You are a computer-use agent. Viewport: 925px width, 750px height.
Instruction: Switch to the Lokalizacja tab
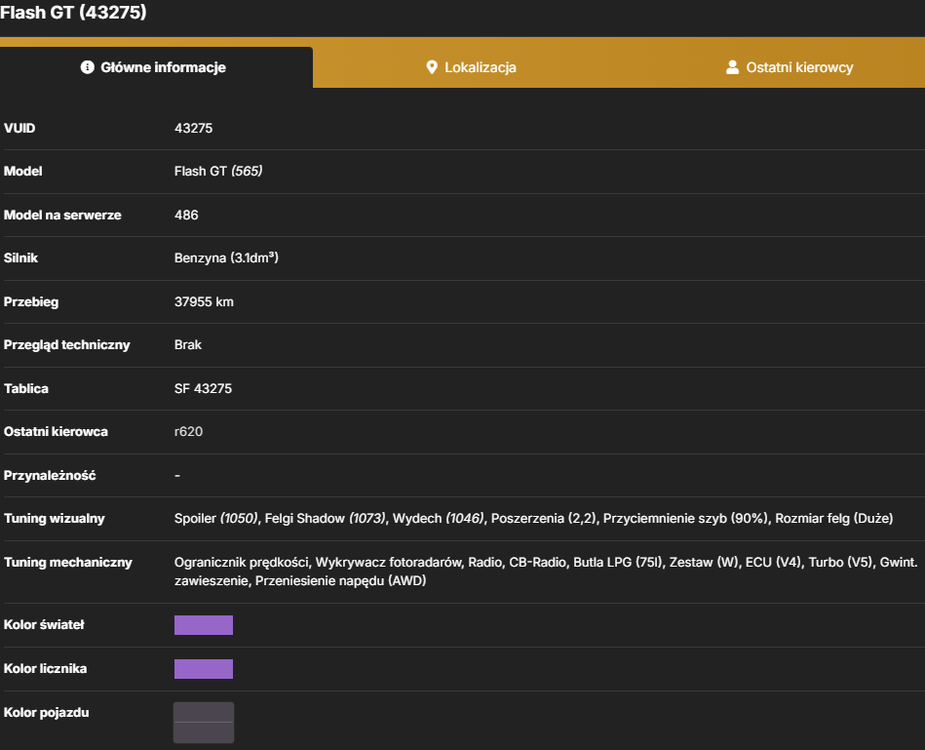tap(471, 67)
